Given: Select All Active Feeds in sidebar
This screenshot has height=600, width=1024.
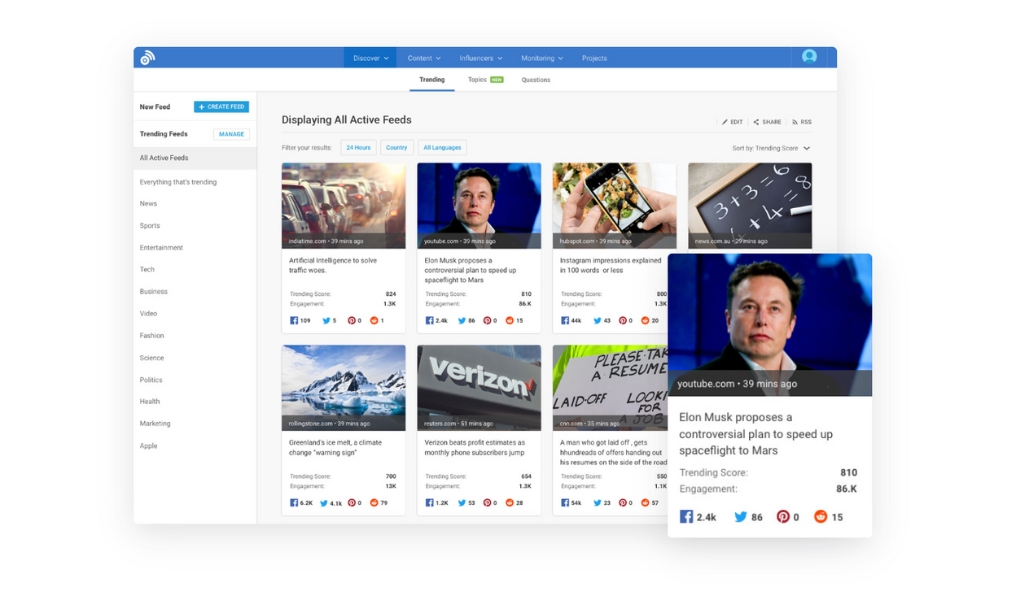Looking at the screenshot, I should pos(195,158).
